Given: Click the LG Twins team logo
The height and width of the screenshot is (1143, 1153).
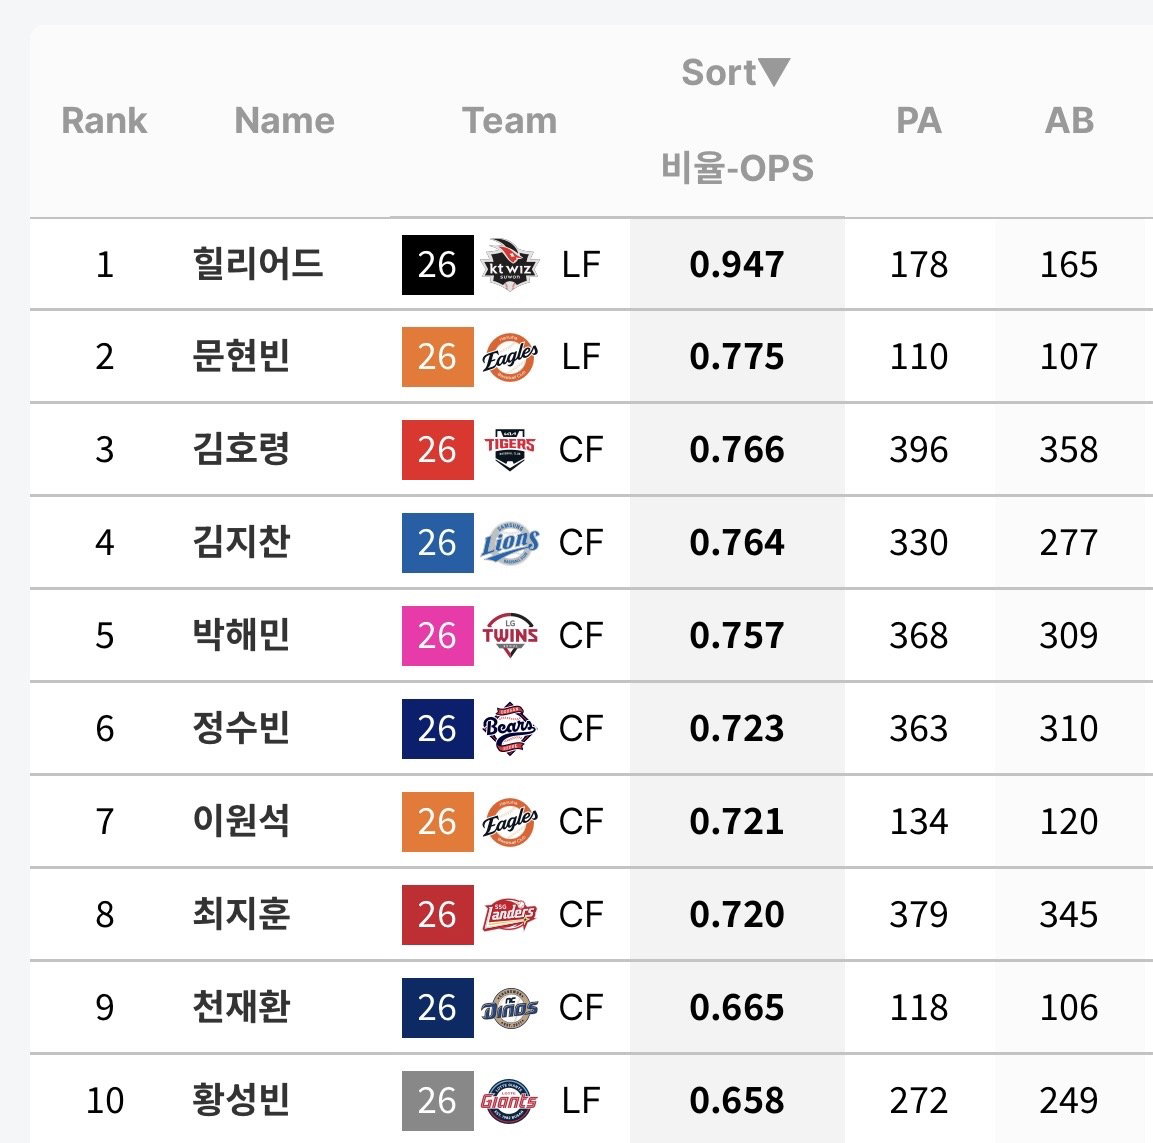Looking at the screenshot, I should point(510,635).
